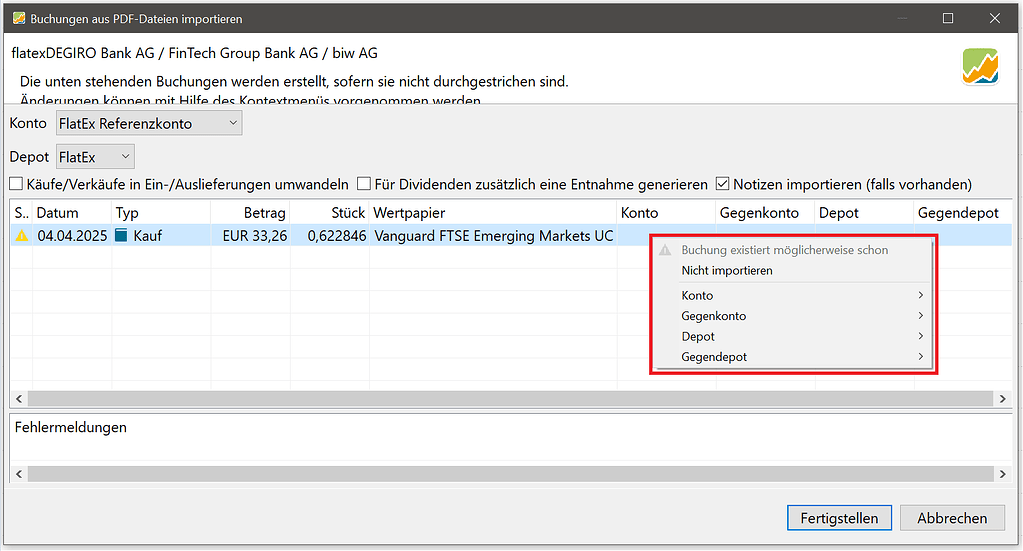1023x551 pixels.
Task: Enable converting Käufe/Verkäufe to Ein-/Auslieferungen
Action: tap(16, 185)
